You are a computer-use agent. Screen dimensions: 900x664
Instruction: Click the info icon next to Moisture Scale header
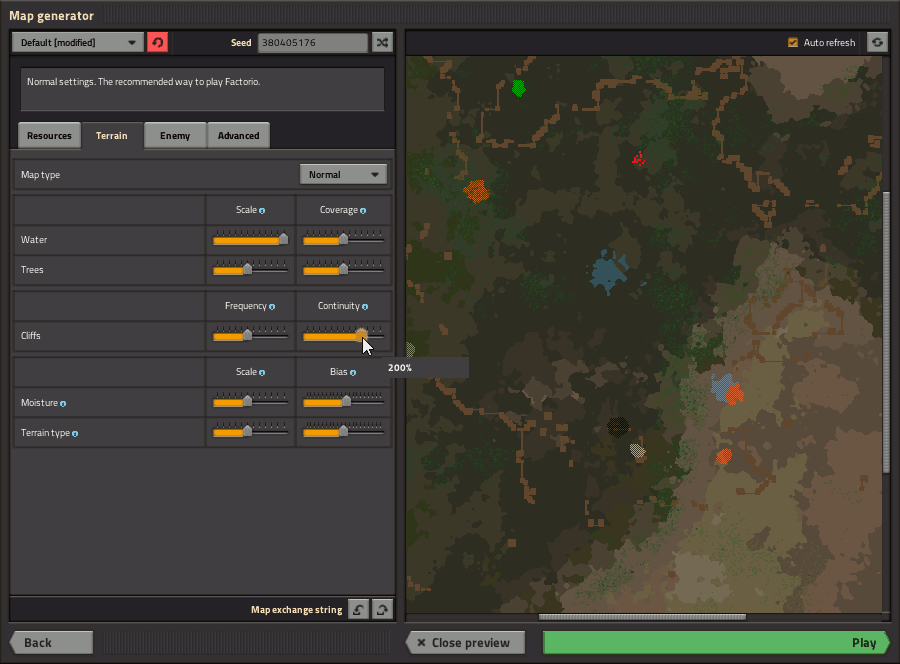coord(262,372)
